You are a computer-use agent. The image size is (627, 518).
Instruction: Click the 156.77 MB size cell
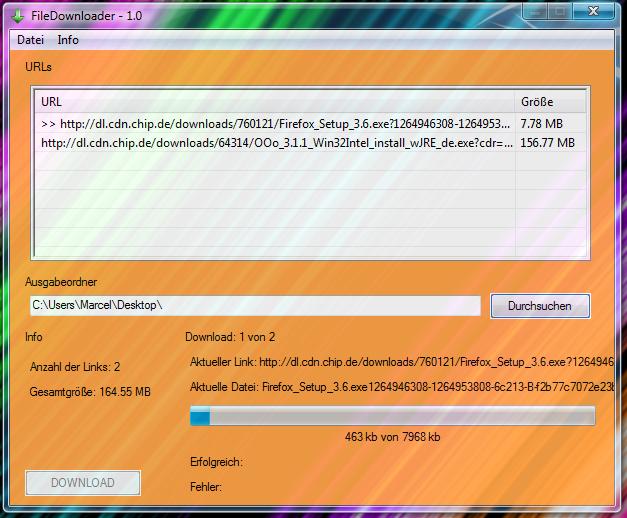coord(549,143)
